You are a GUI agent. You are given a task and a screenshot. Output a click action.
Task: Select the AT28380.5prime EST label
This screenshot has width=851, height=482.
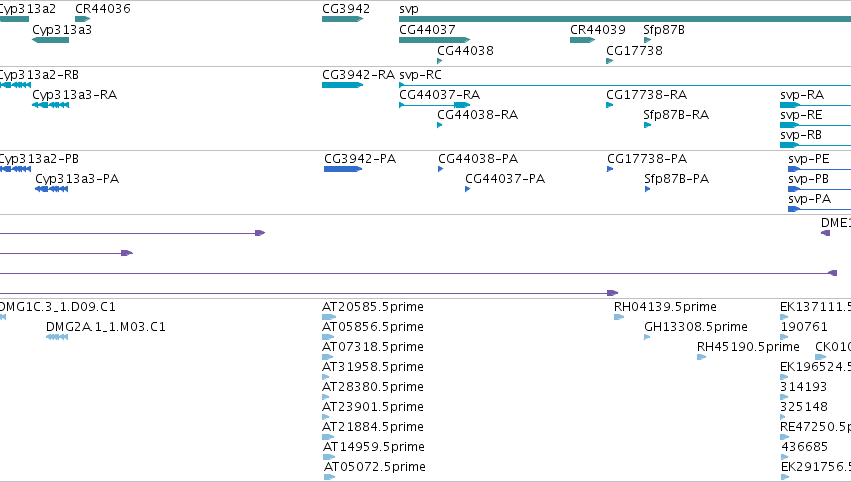pyautogui.click(x=373, y=388)
